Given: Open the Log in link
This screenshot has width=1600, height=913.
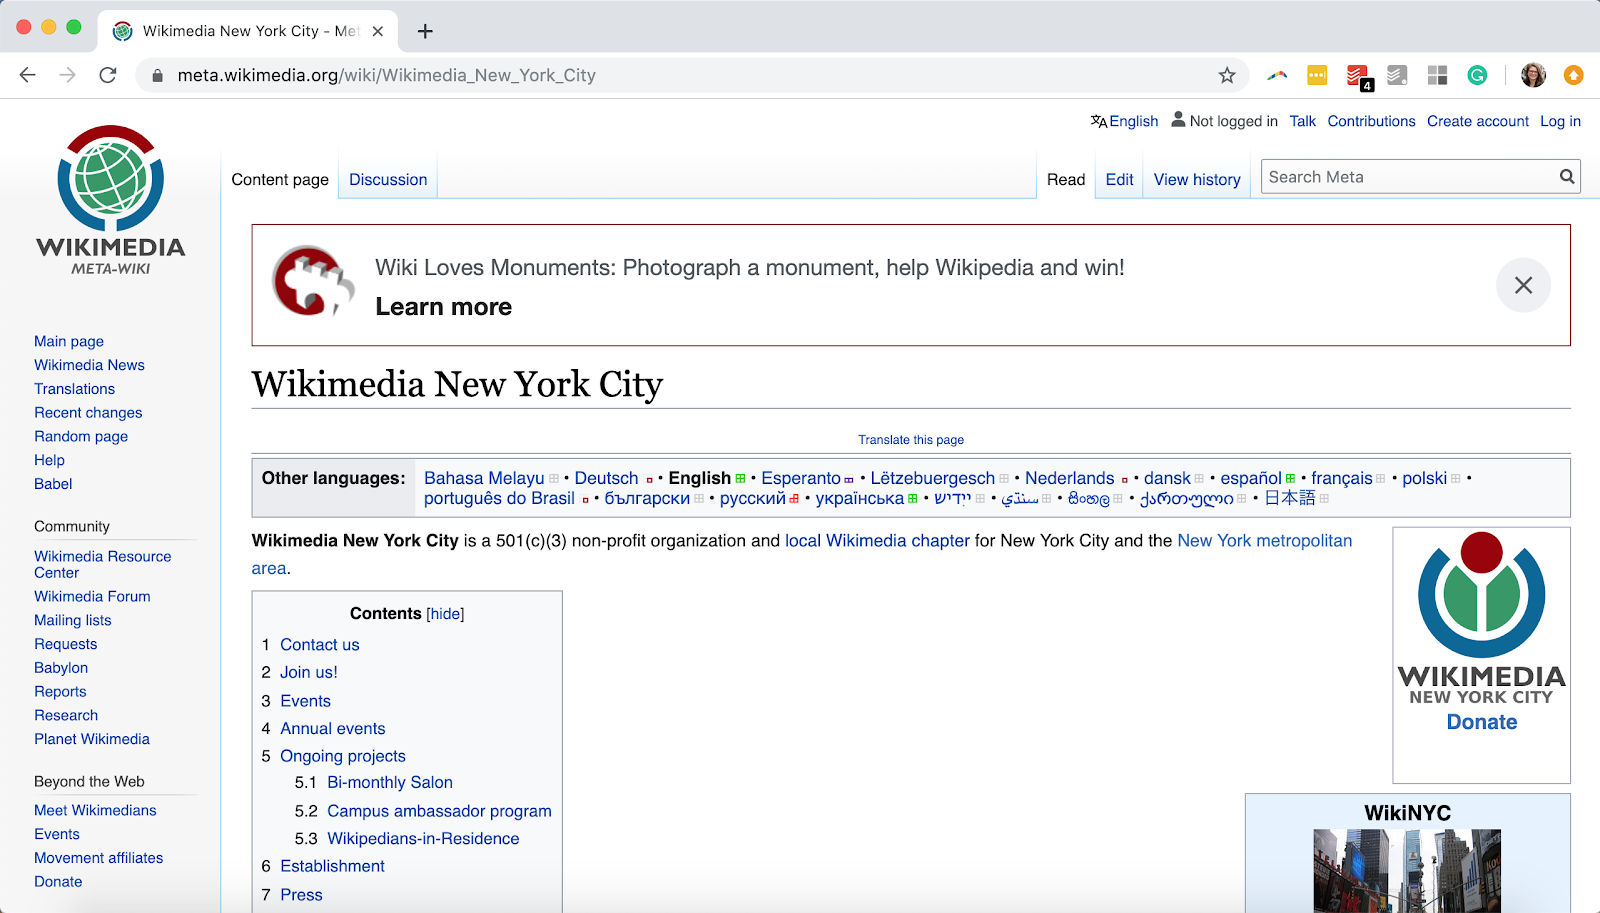Looking at the screenshot, I should 1560,121.
